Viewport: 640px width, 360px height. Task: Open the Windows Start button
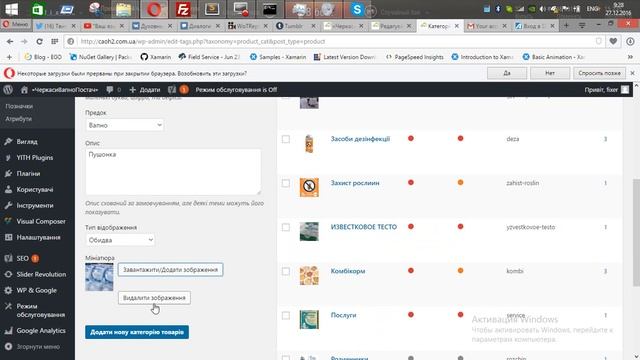[x=11, y=9]
